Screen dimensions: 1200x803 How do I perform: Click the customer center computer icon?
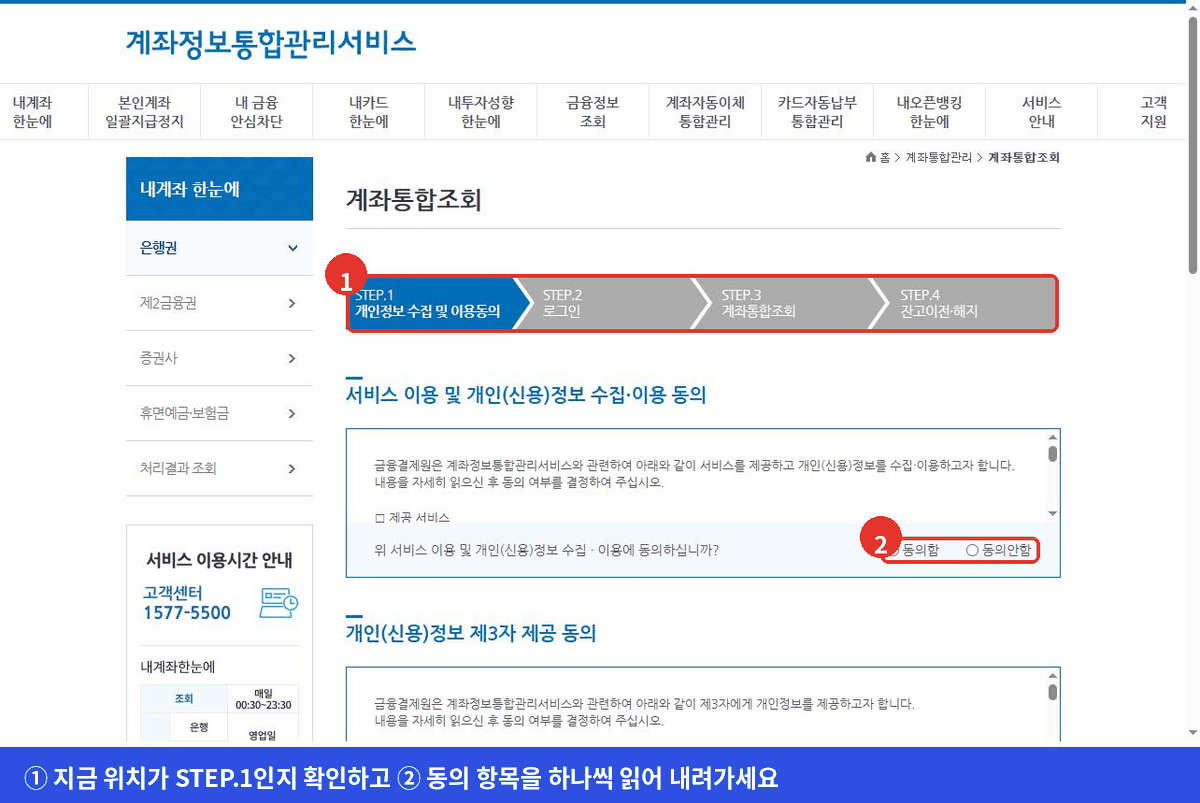tap(279, 603)
